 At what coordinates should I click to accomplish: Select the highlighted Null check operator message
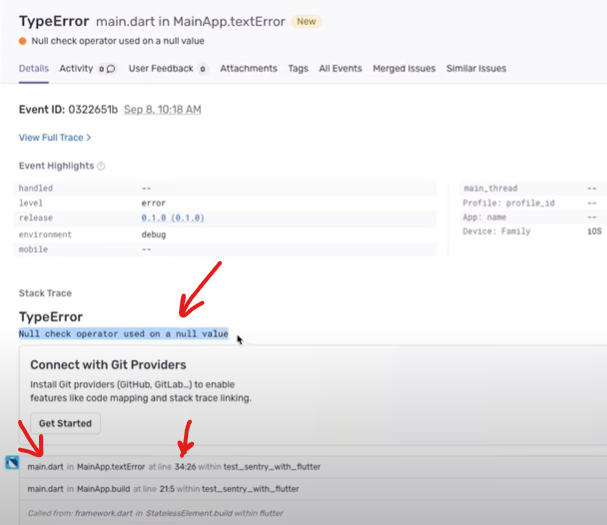pos(123,334)
